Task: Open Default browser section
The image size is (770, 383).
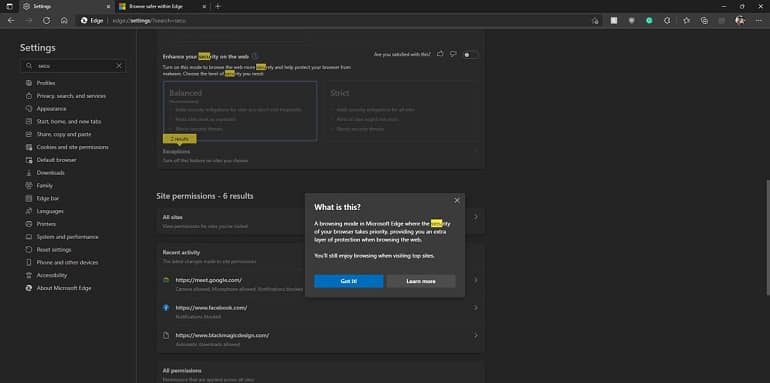Action: point(56,160)
